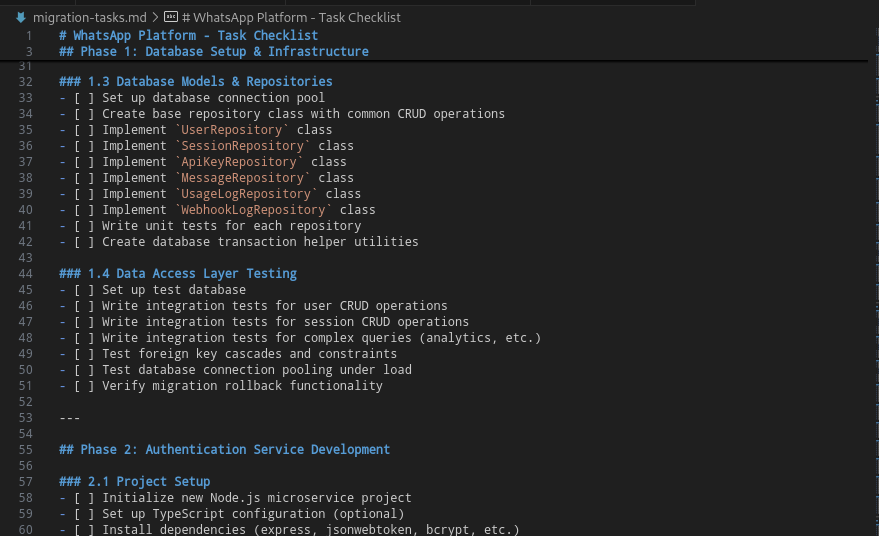Click the `WebhookLogRepository` code span

pos(254,210)
